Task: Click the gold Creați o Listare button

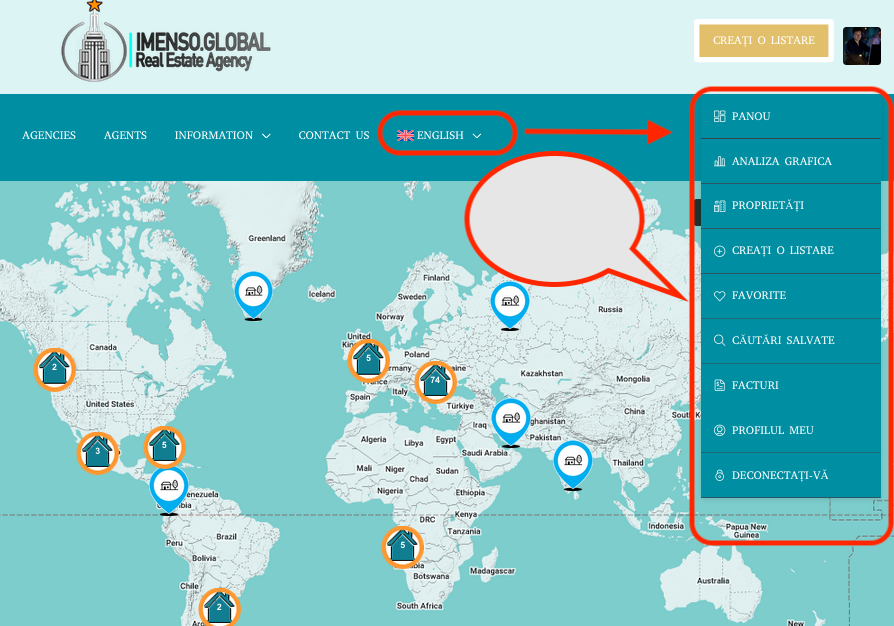Action: coord(763,40)
